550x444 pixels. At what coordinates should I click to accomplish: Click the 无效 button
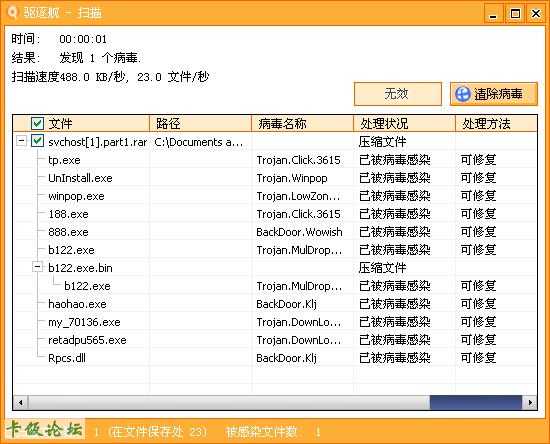coord(397,94)
